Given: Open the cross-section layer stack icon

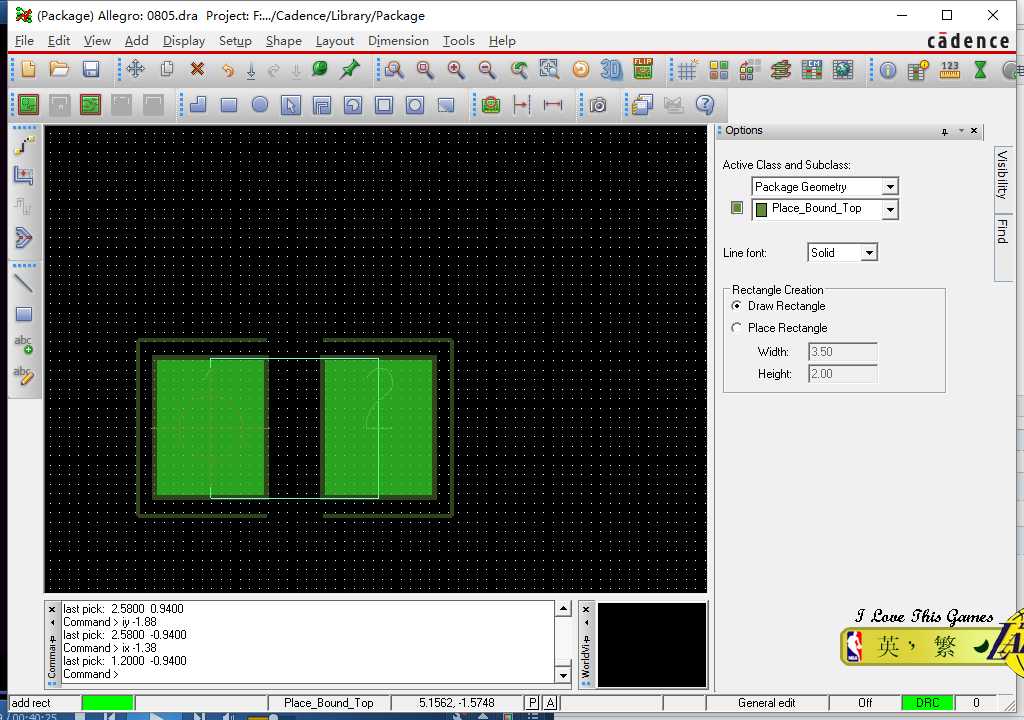Looking at the screenshot, I should click(x=780, y=70).
